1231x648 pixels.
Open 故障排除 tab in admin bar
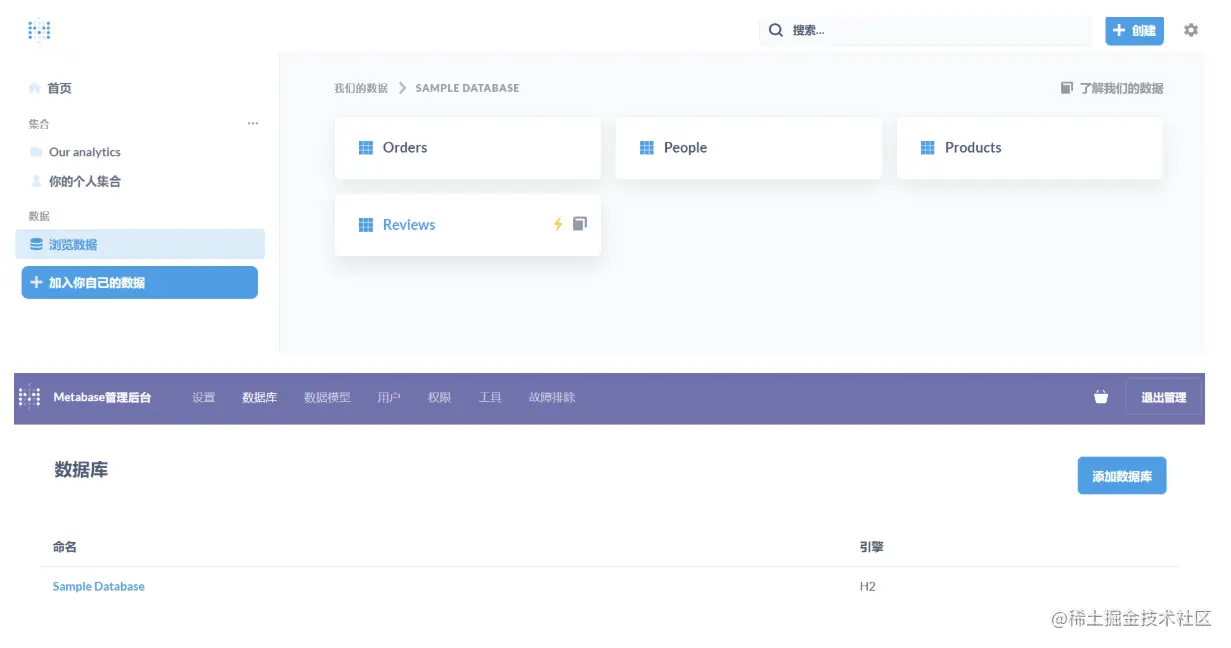point(552,397)
